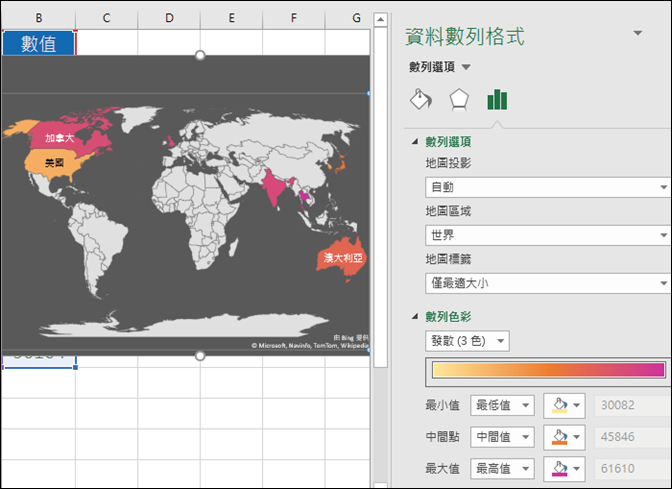
Task: Select column D header
Action: coord(169,18)
